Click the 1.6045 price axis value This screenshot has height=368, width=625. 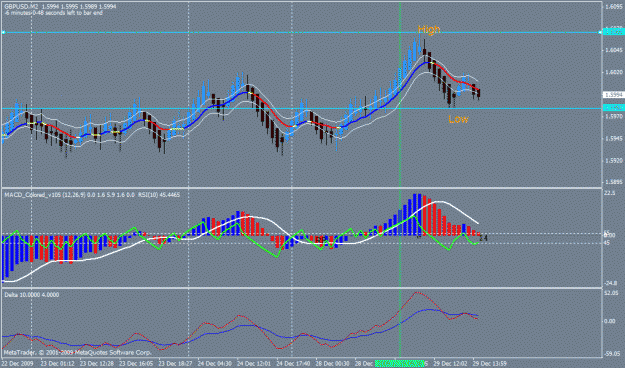pyautogui.click(x=613, y=50)
